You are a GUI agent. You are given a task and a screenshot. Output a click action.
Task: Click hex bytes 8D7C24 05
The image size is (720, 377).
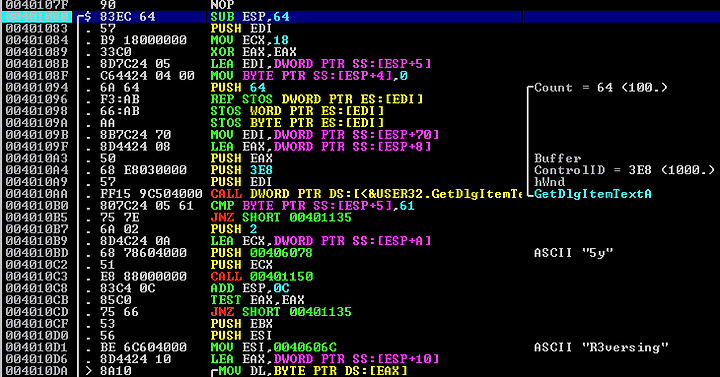pyautogui.click(x=135, y=64)
